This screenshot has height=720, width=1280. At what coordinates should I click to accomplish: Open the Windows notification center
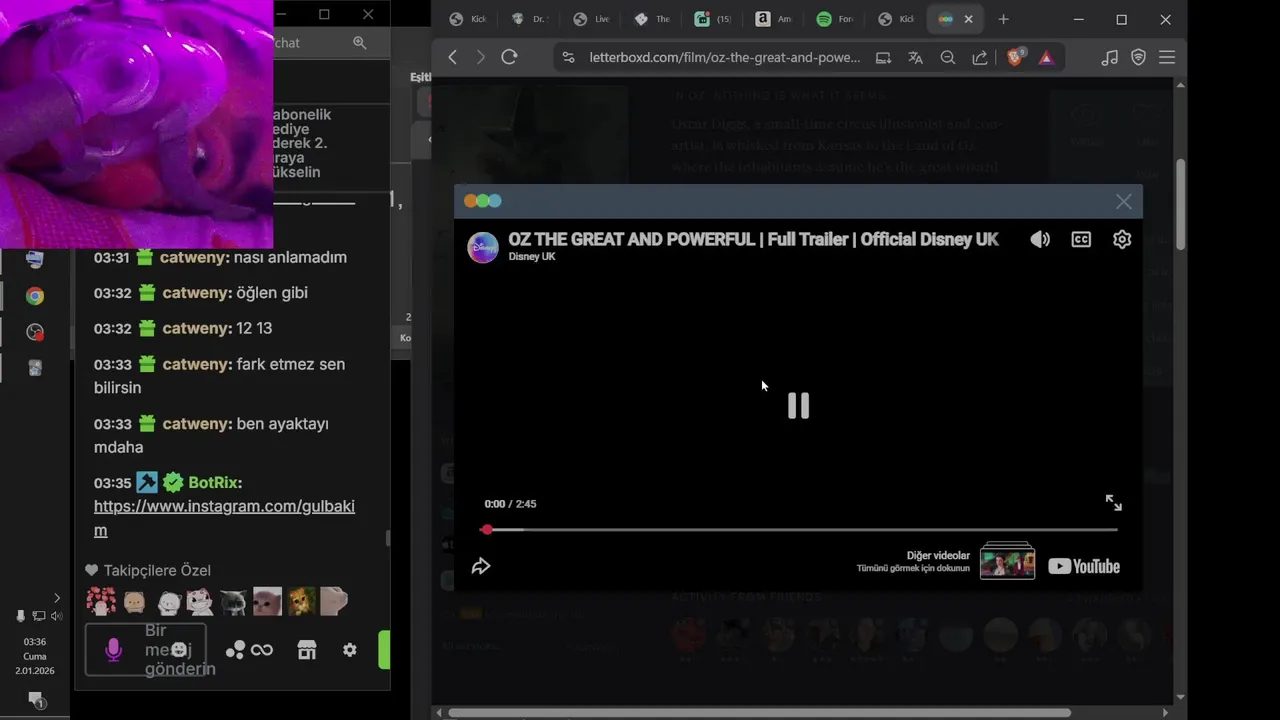tap(35, 699)
